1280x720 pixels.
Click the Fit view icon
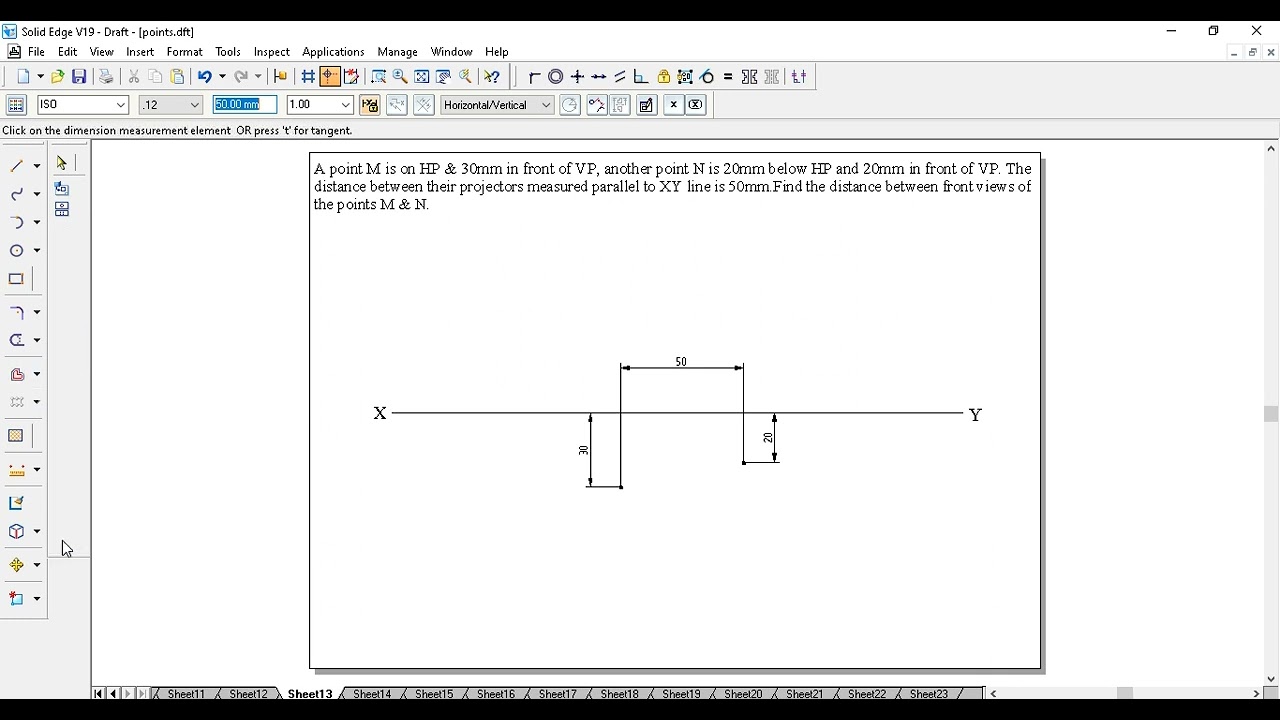(422, 77)
